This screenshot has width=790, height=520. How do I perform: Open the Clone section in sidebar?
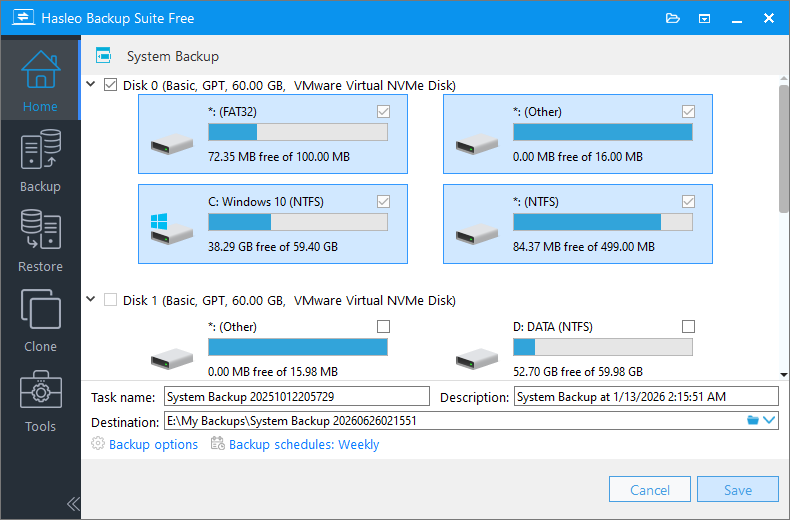pos(40,321)
